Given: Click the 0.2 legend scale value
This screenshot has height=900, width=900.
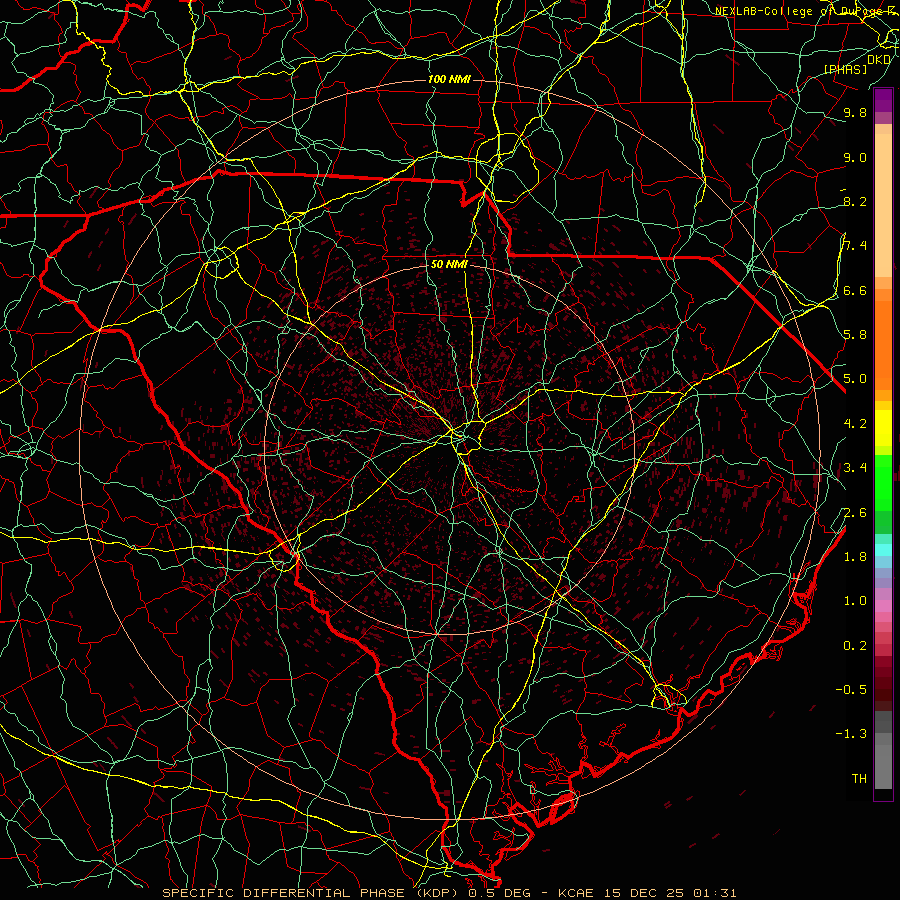Looking at the screenshot, I should (x=855, y=645).
